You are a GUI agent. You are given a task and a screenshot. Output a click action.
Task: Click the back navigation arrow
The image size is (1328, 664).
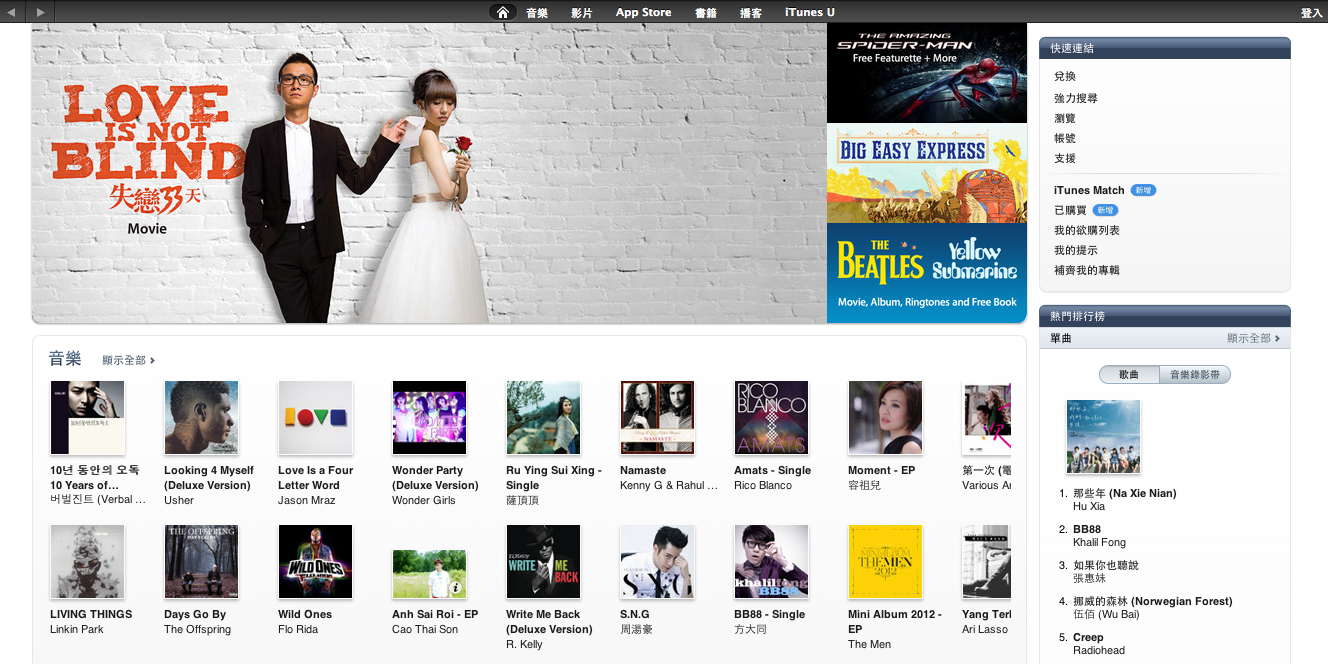point(12,12)
